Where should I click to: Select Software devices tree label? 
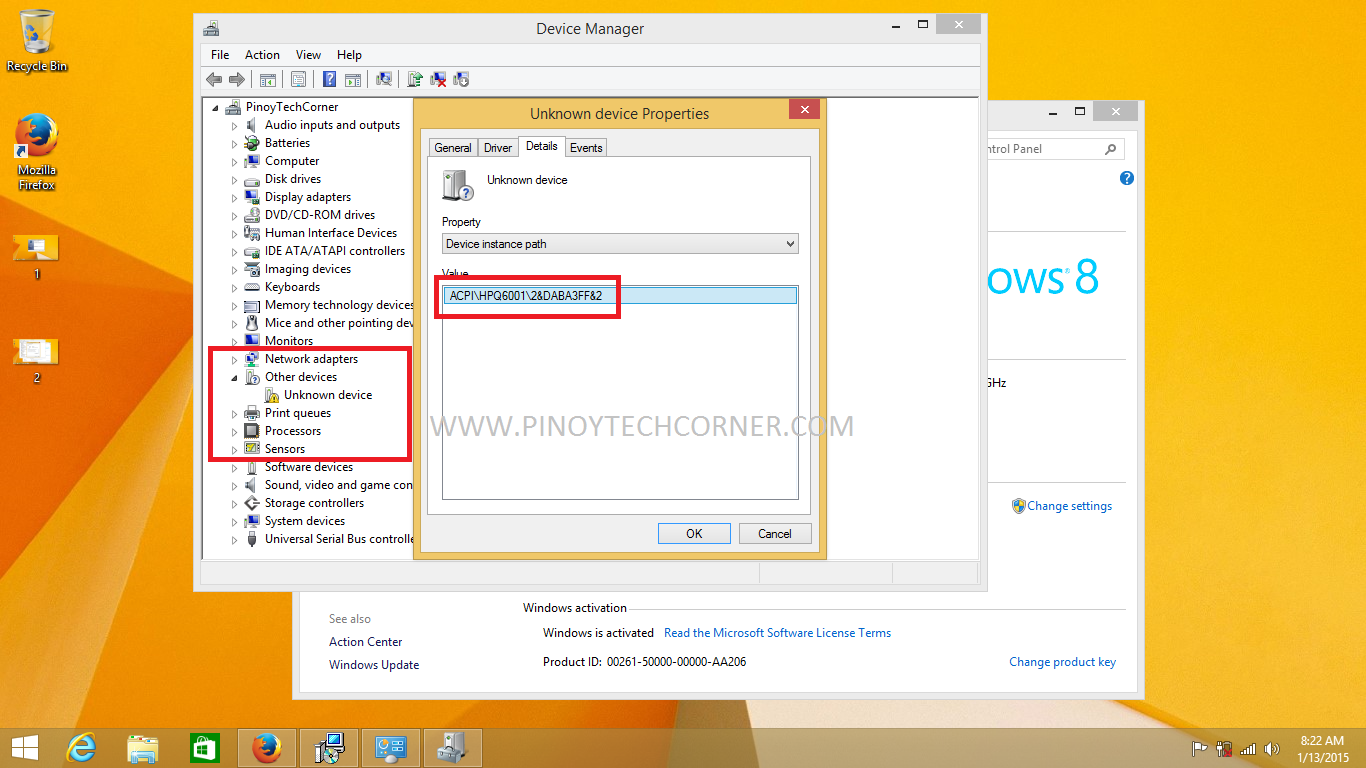click(x=309, y=467)
